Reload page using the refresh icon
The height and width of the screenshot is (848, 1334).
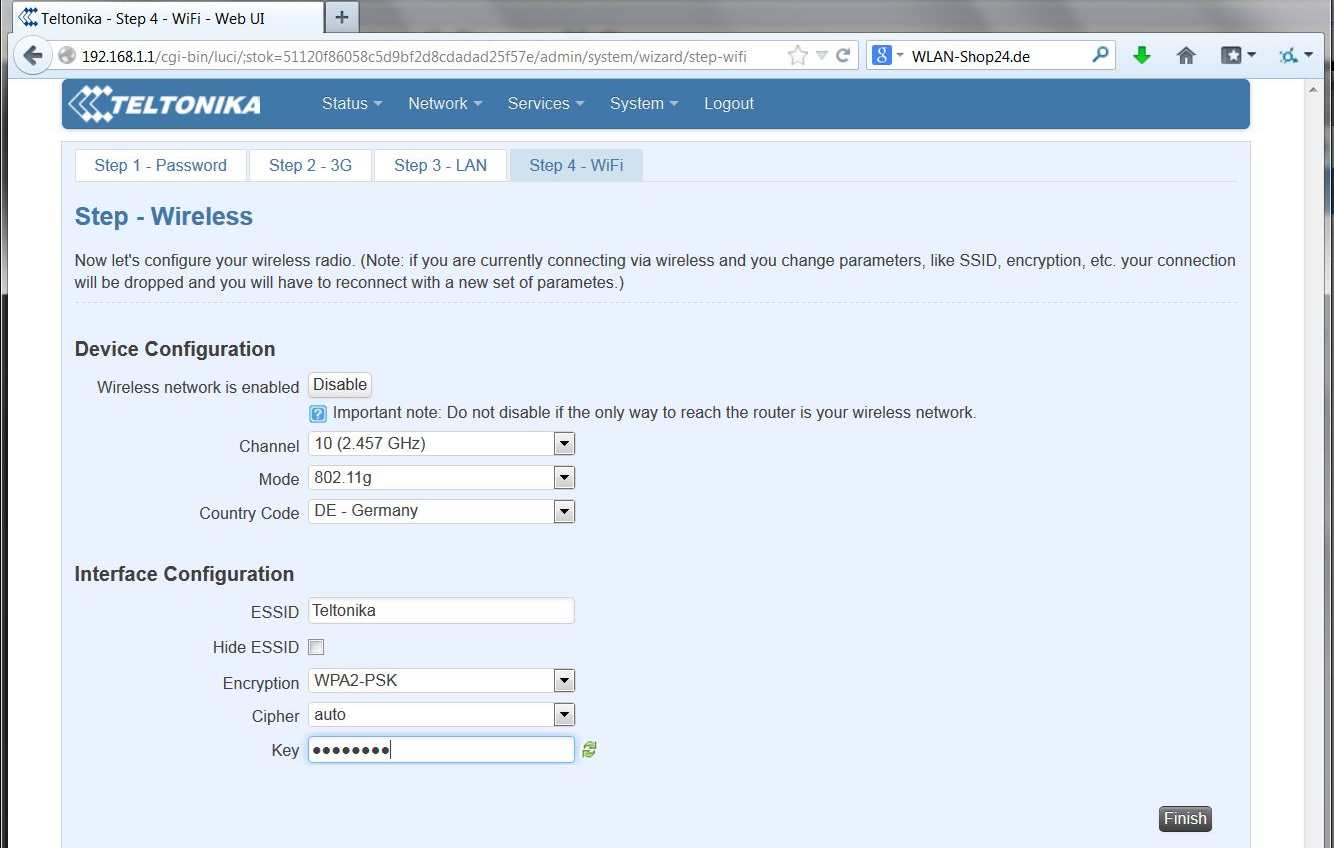pyautogui.click(x=844, y=56)
